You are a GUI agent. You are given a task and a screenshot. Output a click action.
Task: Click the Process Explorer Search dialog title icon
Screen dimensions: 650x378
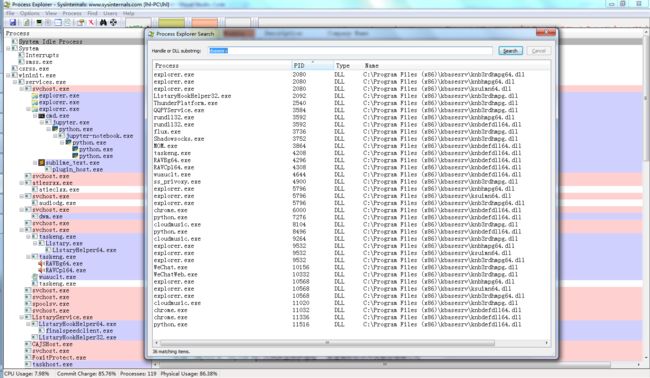tap(151, 34)
